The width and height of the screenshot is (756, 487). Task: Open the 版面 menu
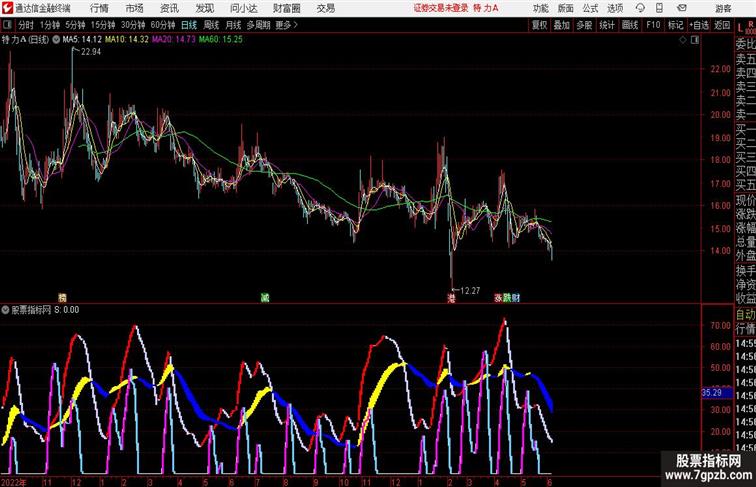566,8
